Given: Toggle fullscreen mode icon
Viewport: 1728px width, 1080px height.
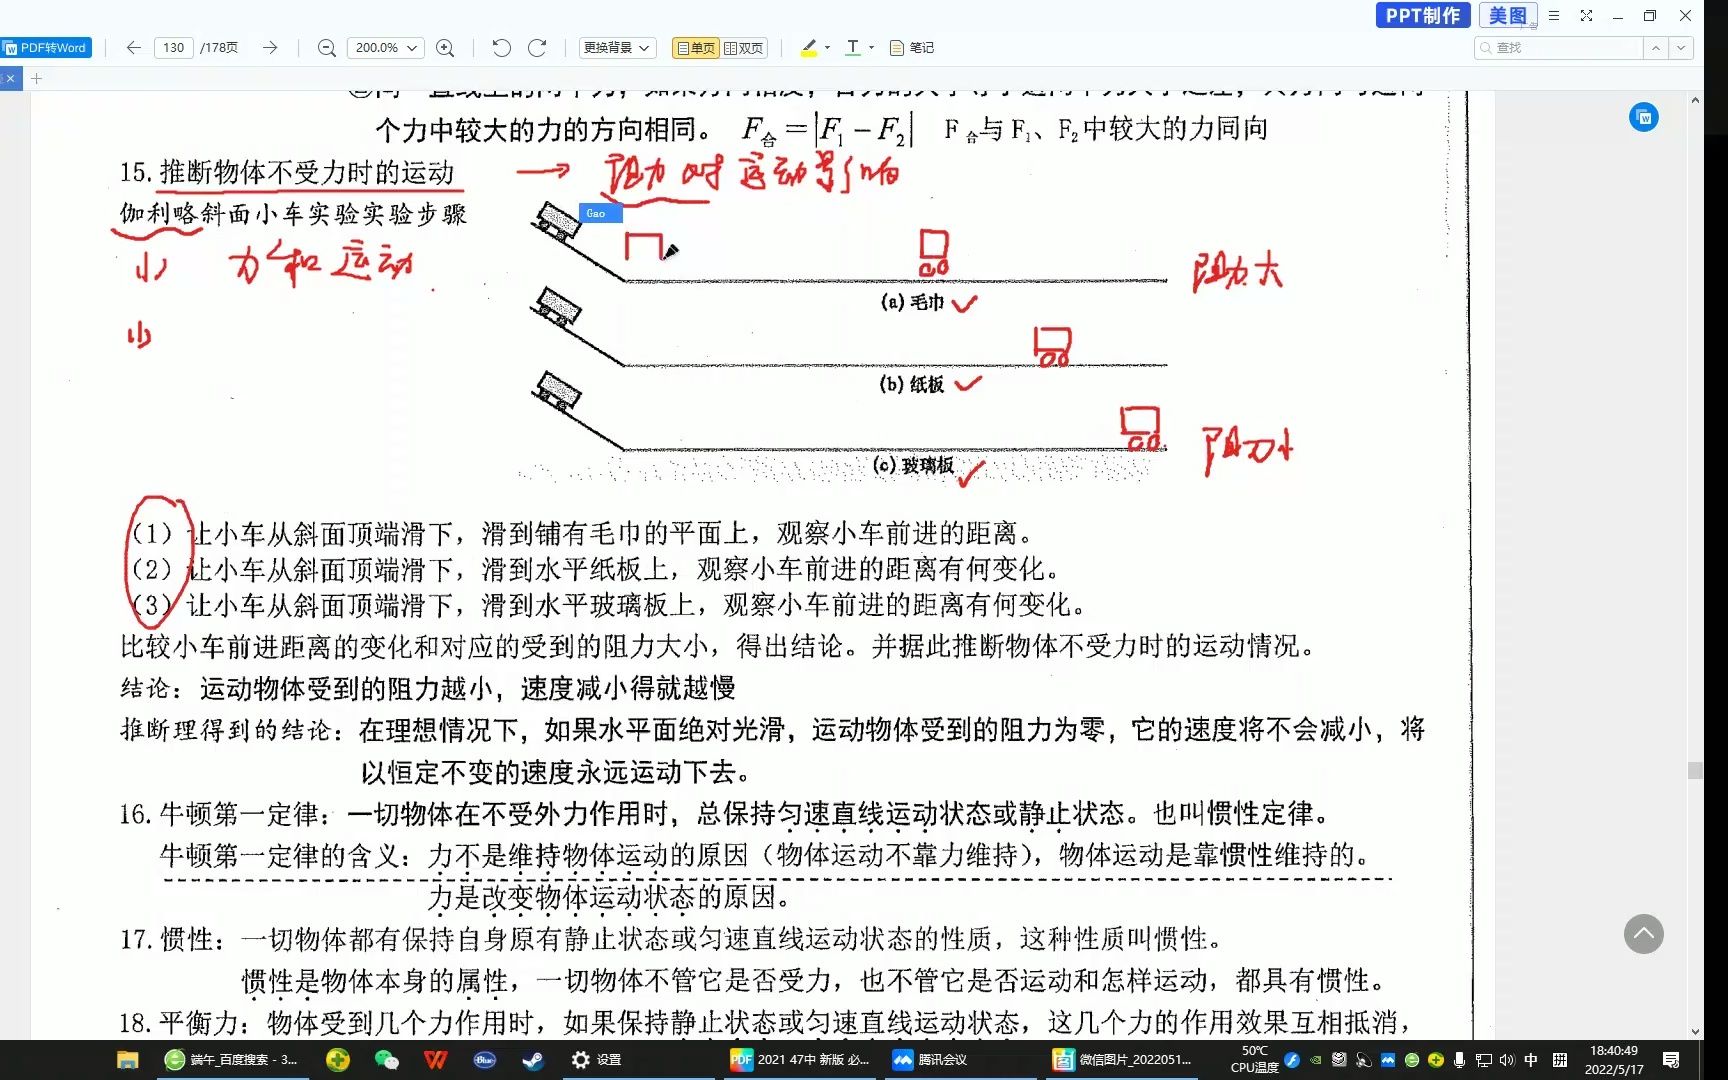Looking at the screenshot, I should point(1586,16).
